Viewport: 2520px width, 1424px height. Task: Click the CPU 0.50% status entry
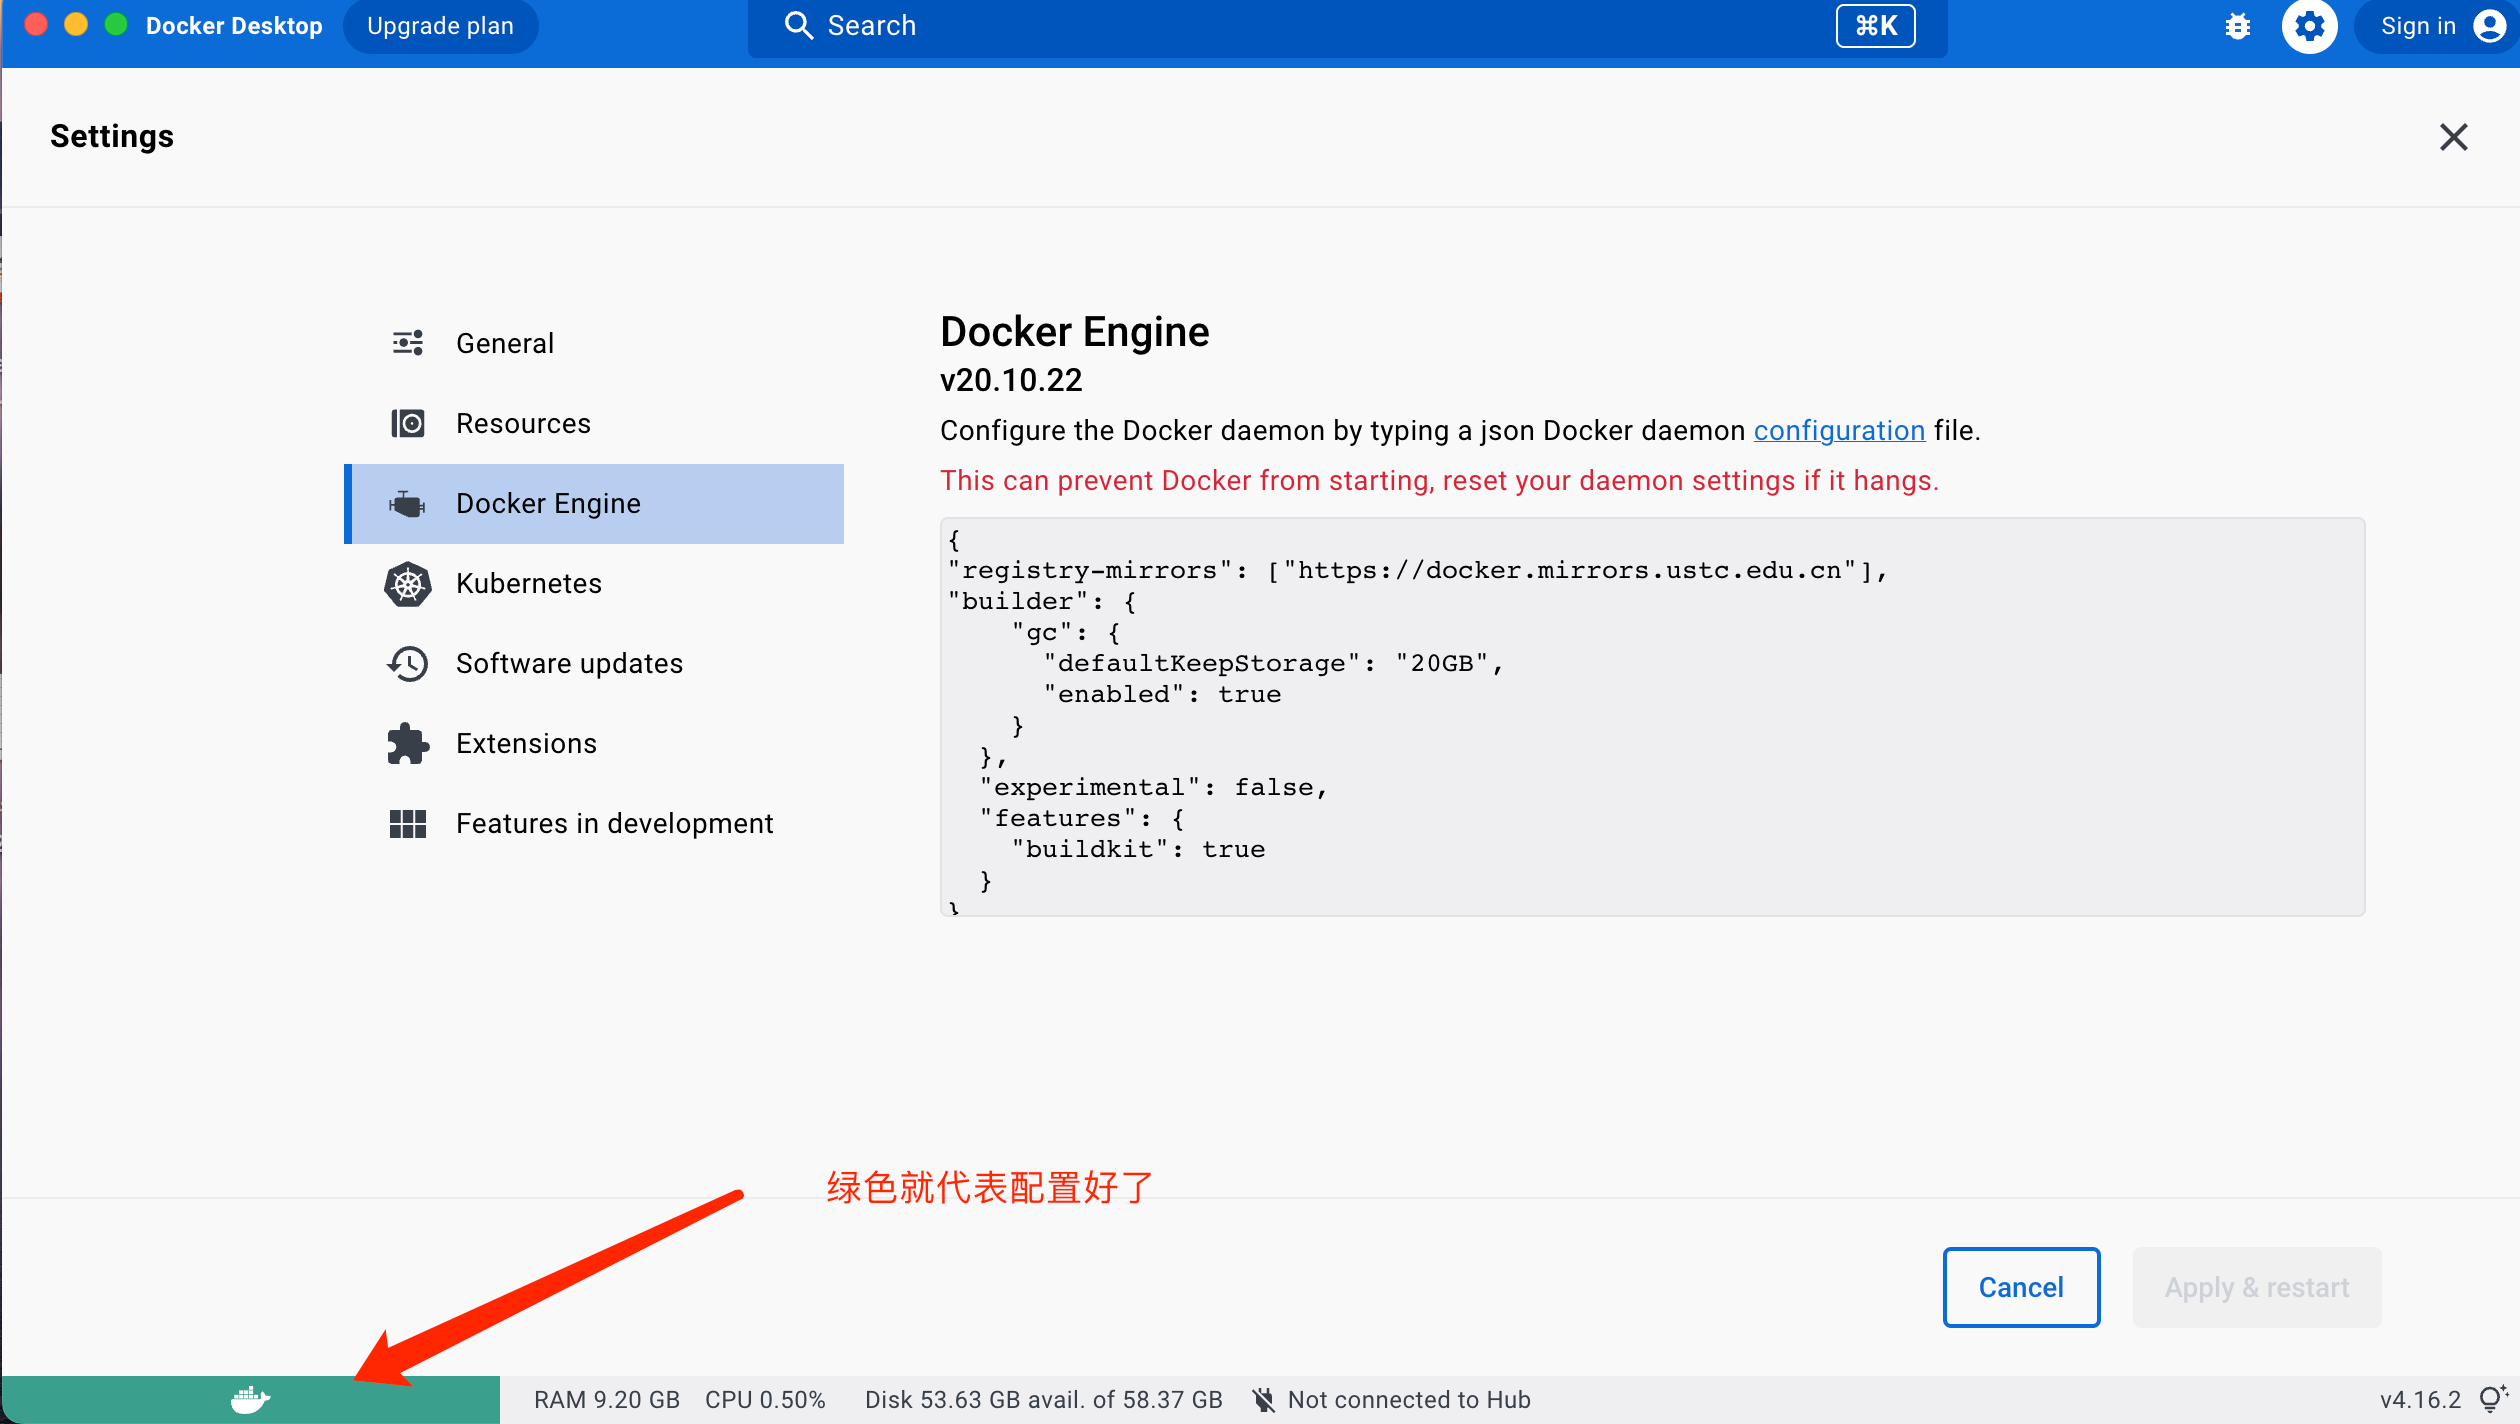[x=765, y=1400]
